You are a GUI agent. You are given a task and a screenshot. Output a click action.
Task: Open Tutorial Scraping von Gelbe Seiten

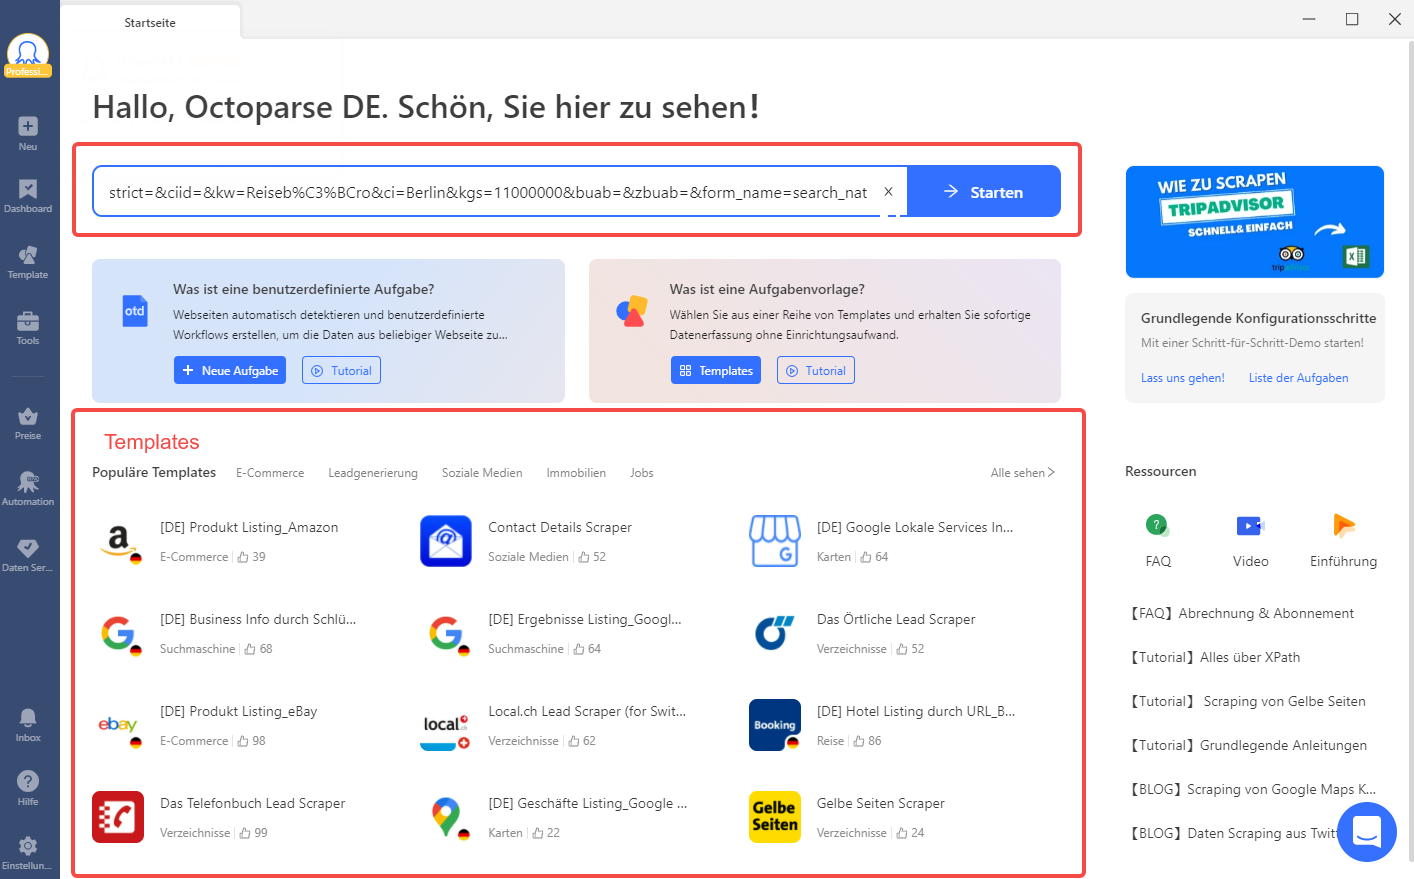tap(1247, 701)
